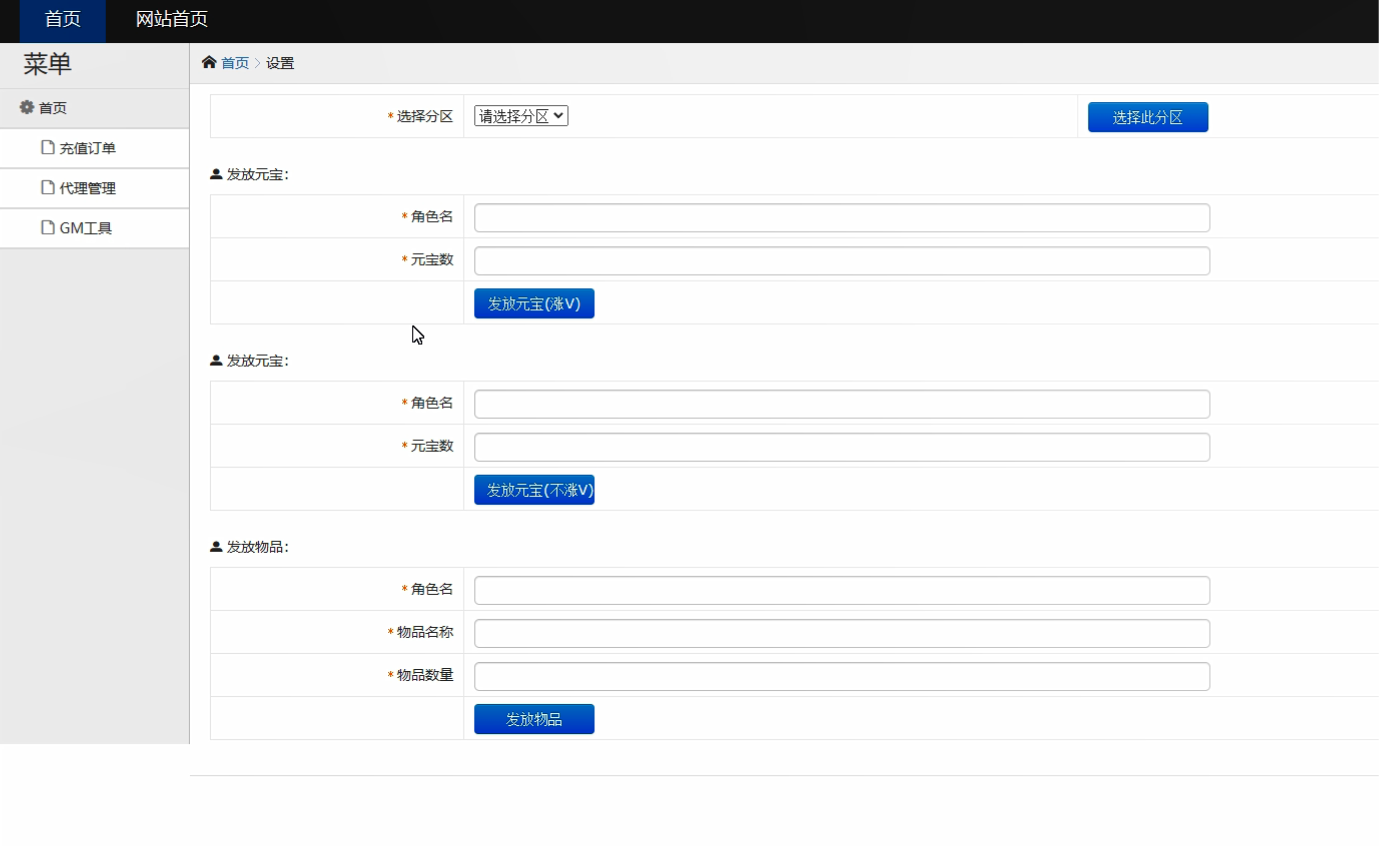Click the user icon beside 发放物品 heading
Screen dimensions: 1379x846
216,547
